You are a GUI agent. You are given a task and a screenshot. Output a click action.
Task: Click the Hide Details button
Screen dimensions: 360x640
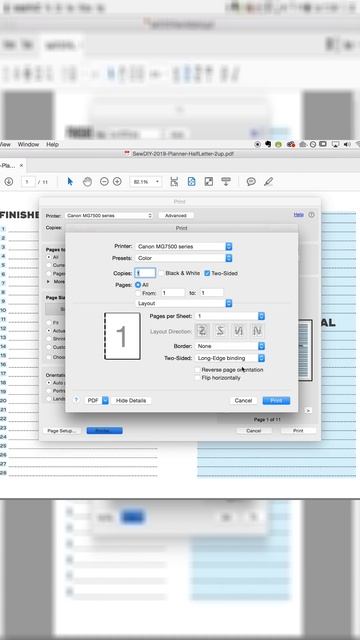(x=131, y=400)
